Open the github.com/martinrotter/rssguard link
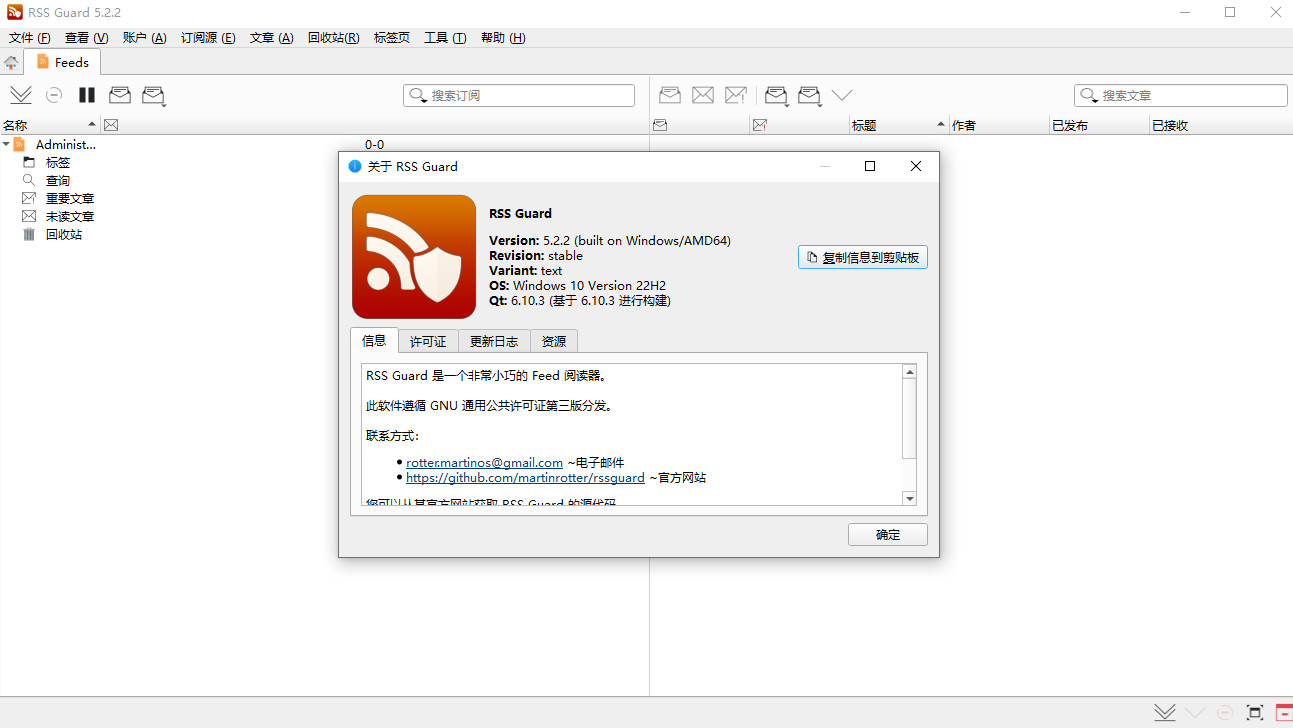Viewport: 1293px width, 728px height. 525,478
